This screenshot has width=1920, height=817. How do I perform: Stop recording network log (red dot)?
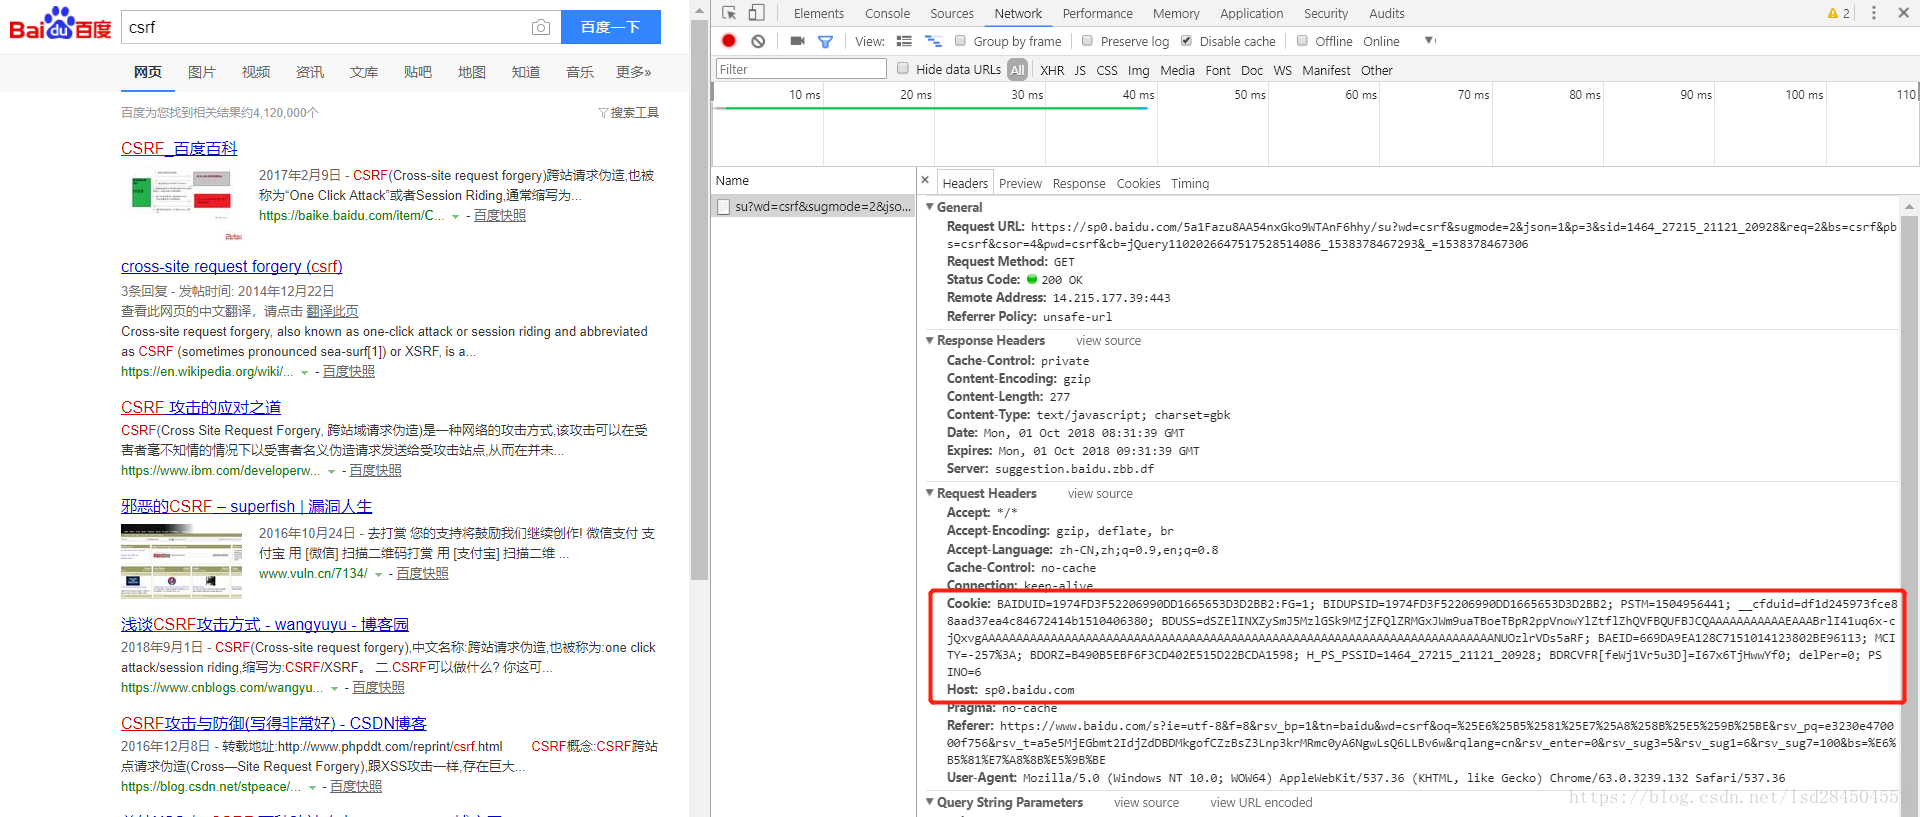point(729,41)
